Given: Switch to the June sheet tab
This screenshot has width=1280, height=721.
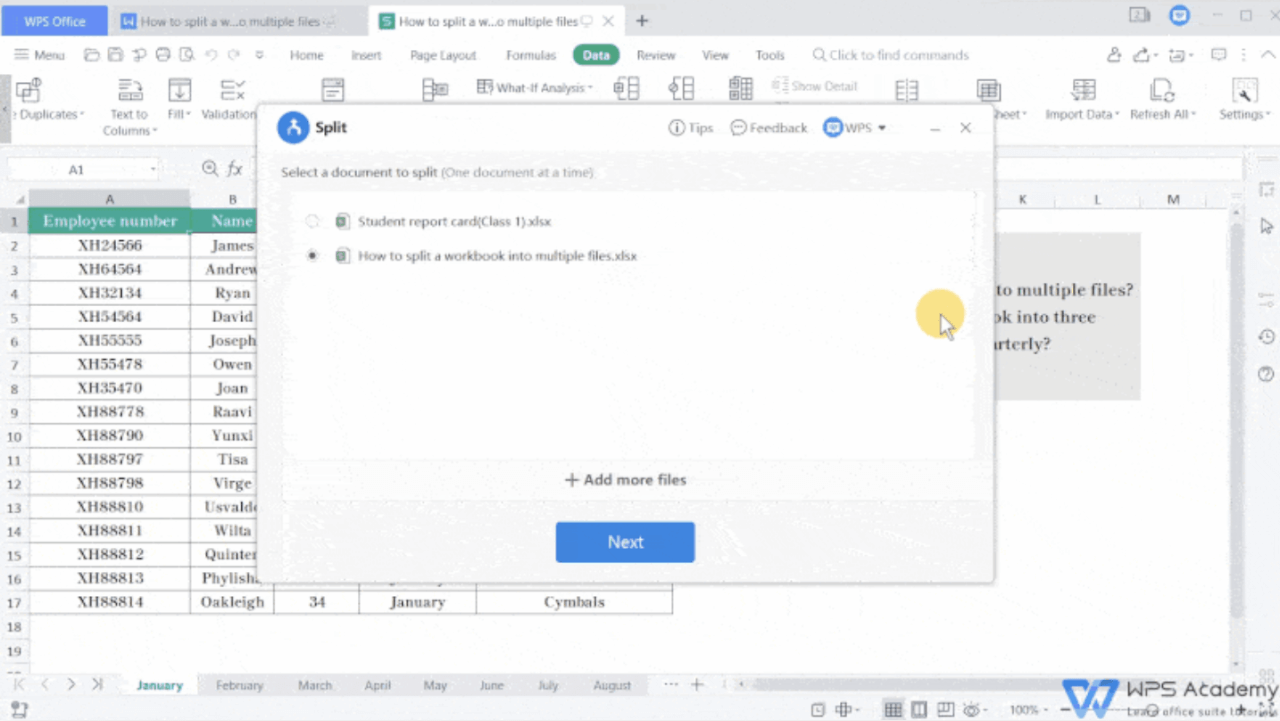Looking at the screenshot, I should click(x=492, y=685).
